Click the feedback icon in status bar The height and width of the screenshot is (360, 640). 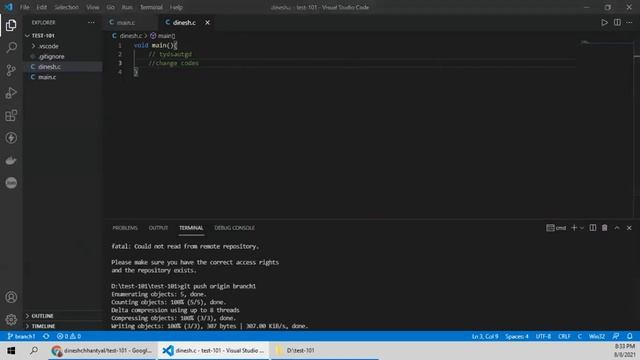pyautogui.click(x=616, y=336)
